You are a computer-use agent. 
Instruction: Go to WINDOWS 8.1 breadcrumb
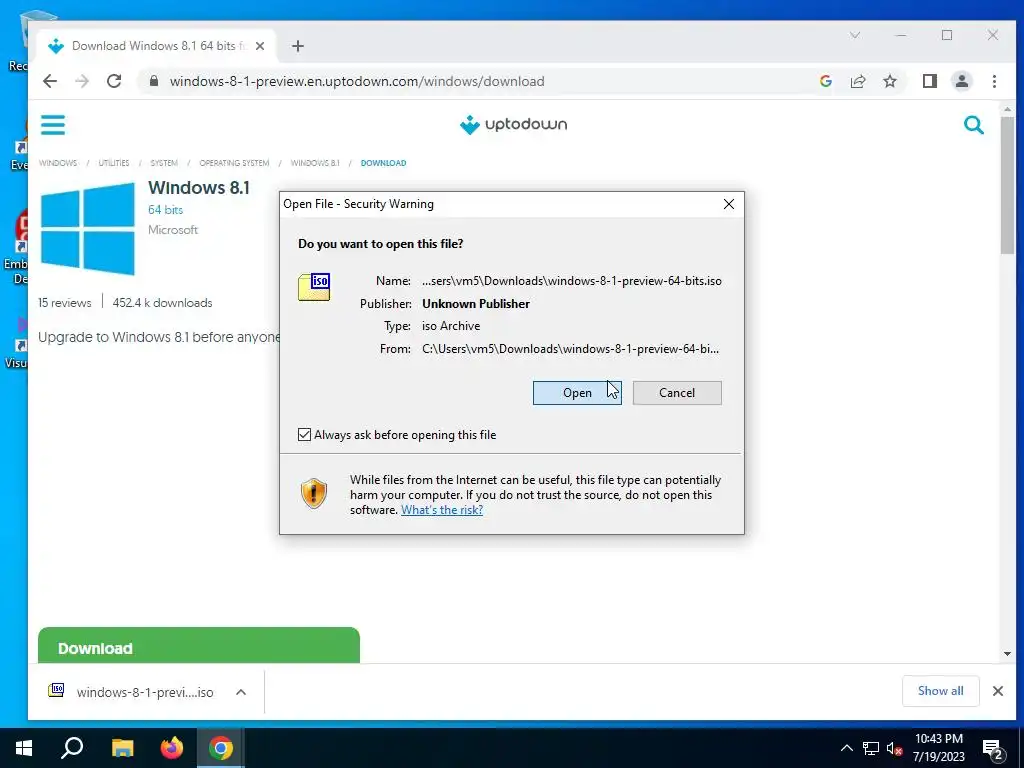[x=315, y=163]
